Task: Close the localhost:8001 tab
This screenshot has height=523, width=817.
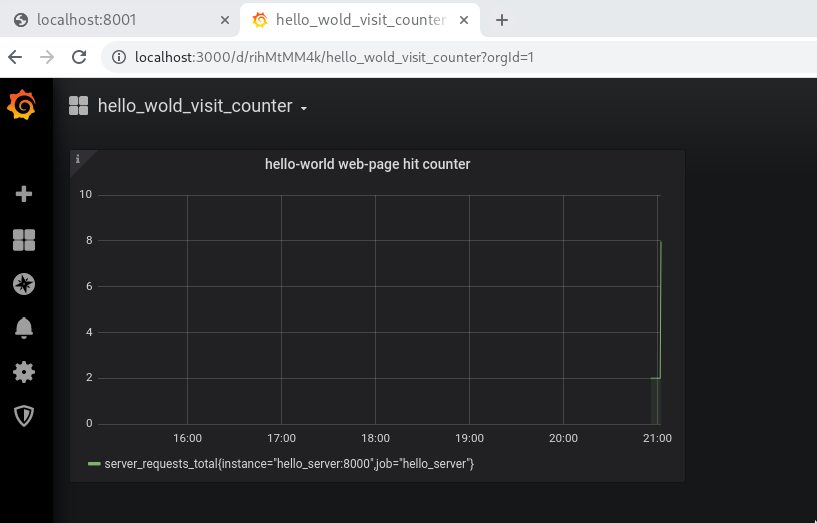Action: pos(225,20)
